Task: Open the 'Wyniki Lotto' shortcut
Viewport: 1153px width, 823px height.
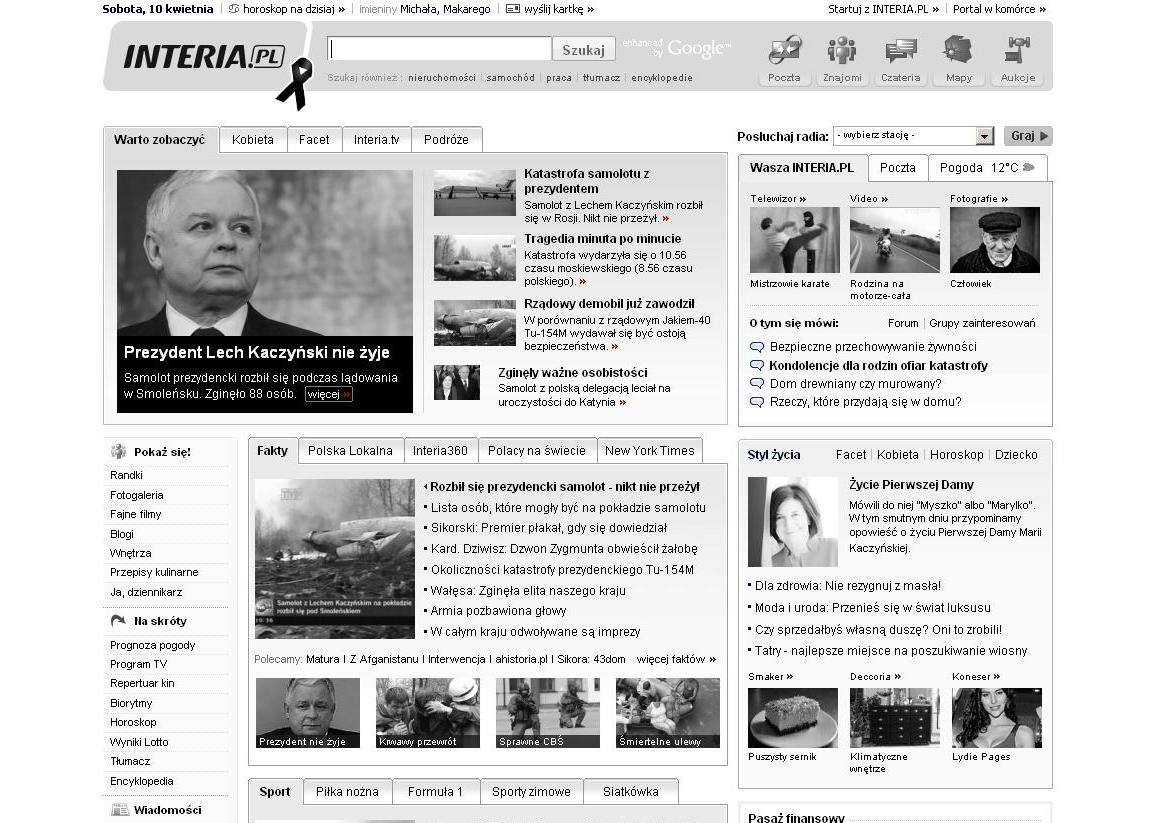Action: pyautogui.click(x=139, y=742)
